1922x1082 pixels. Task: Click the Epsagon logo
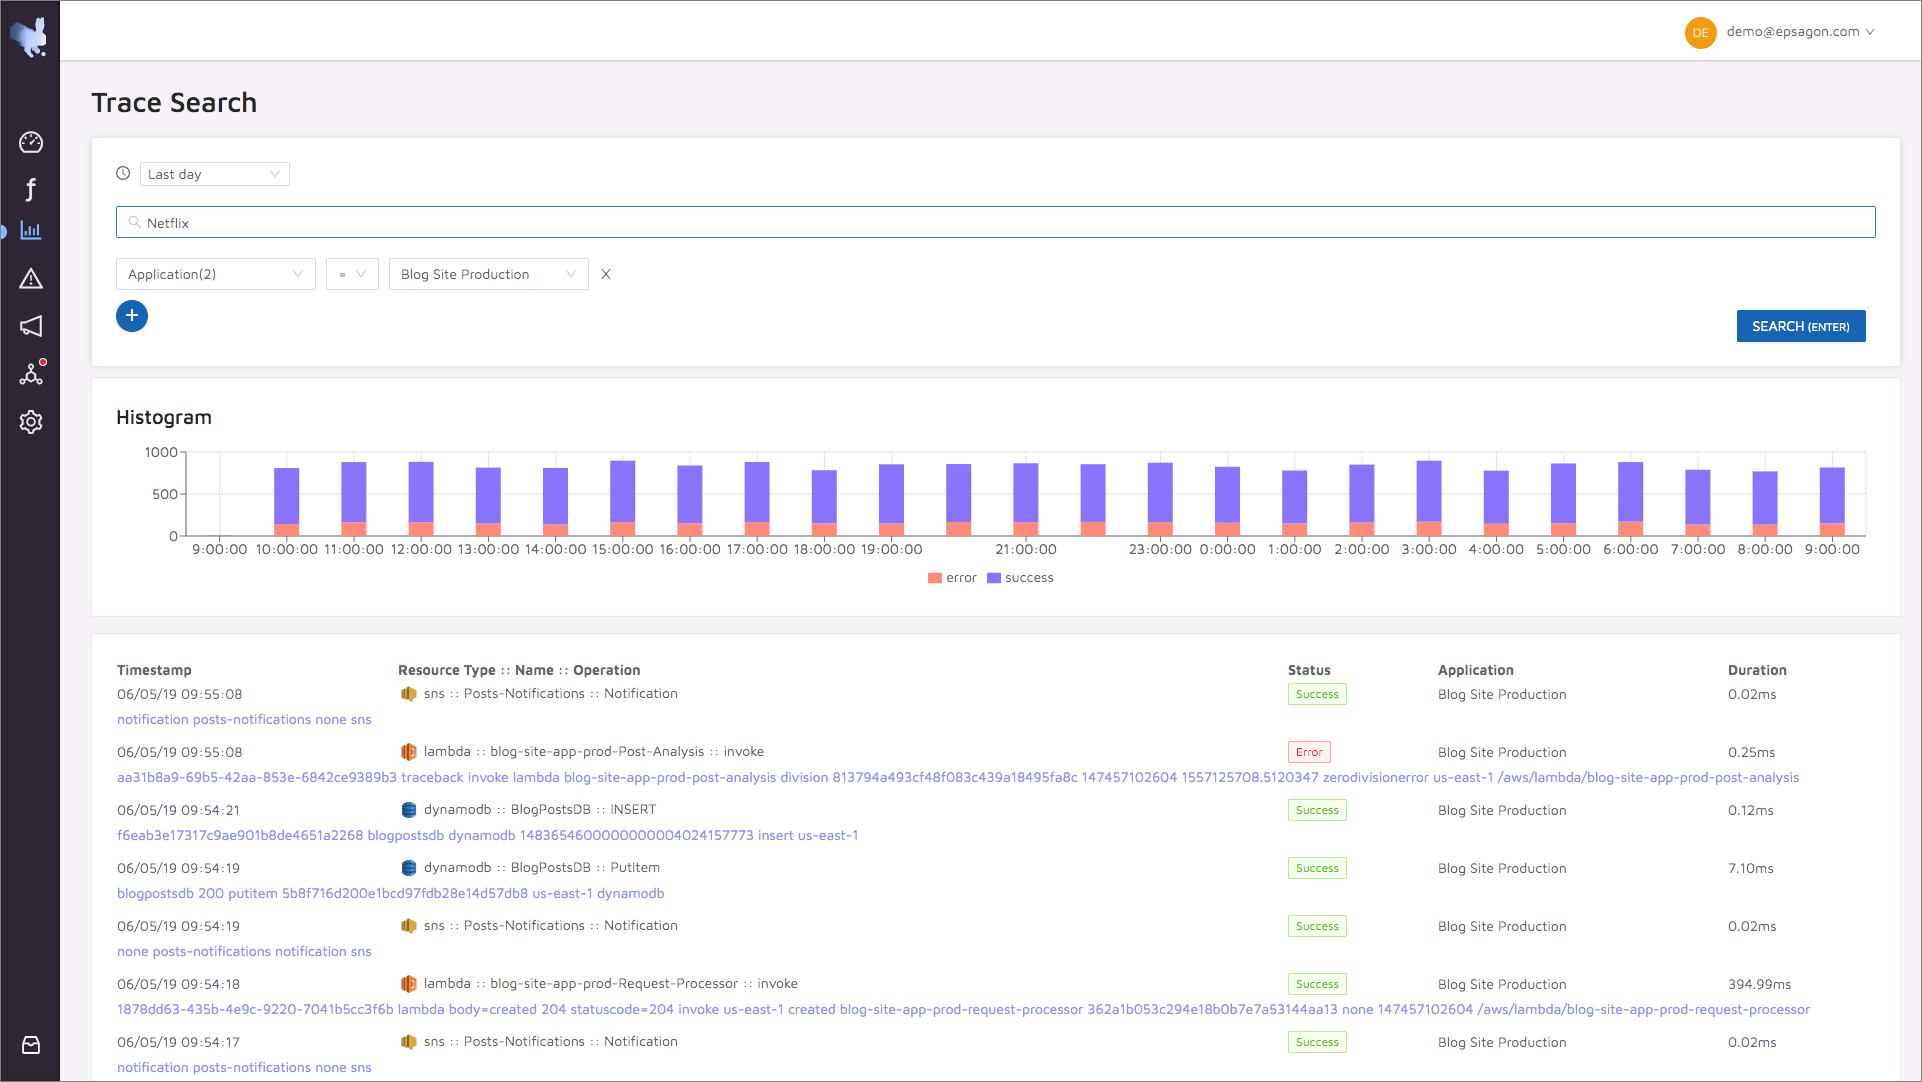[x=30, y=36]
